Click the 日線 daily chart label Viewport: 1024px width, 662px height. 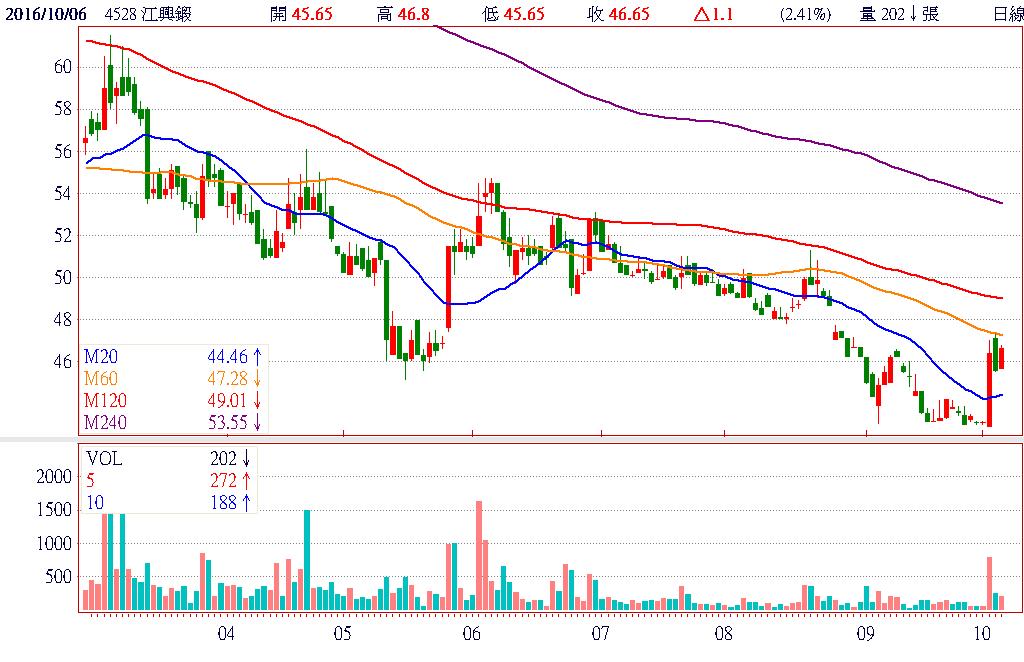1007,14
